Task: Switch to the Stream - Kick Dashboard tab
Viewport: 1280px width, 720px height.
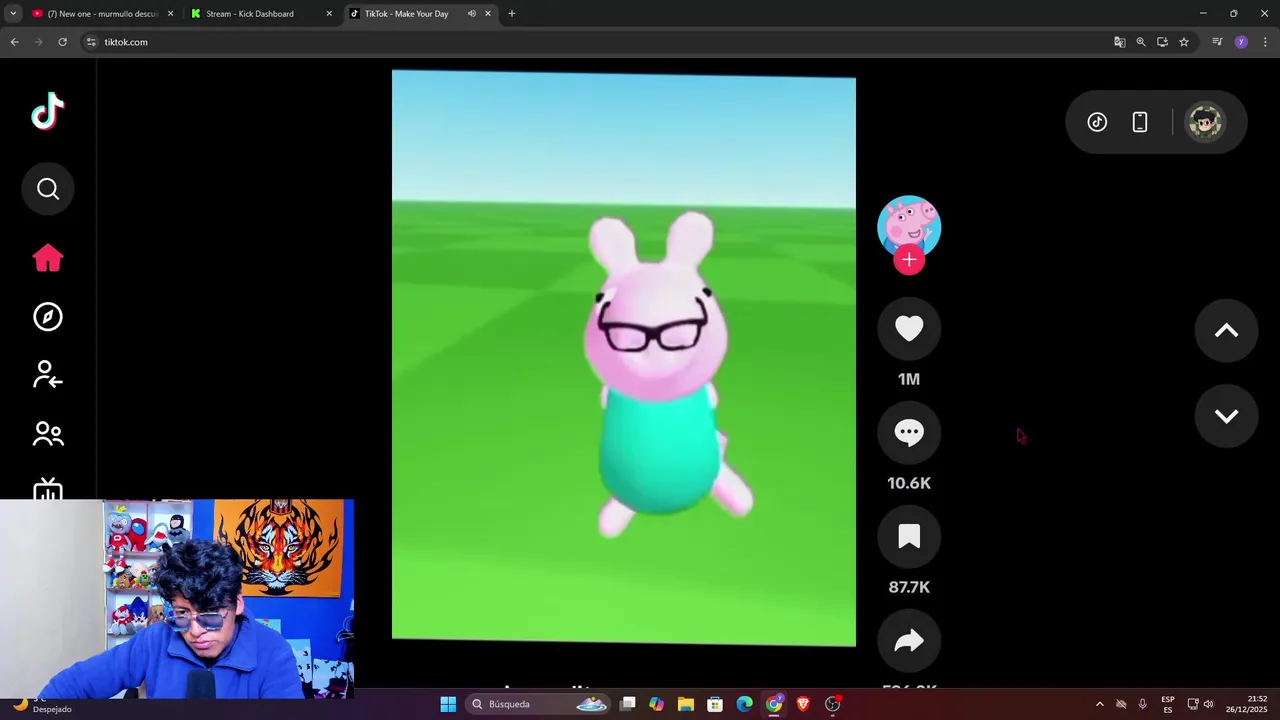Action: tap(260, 14)
